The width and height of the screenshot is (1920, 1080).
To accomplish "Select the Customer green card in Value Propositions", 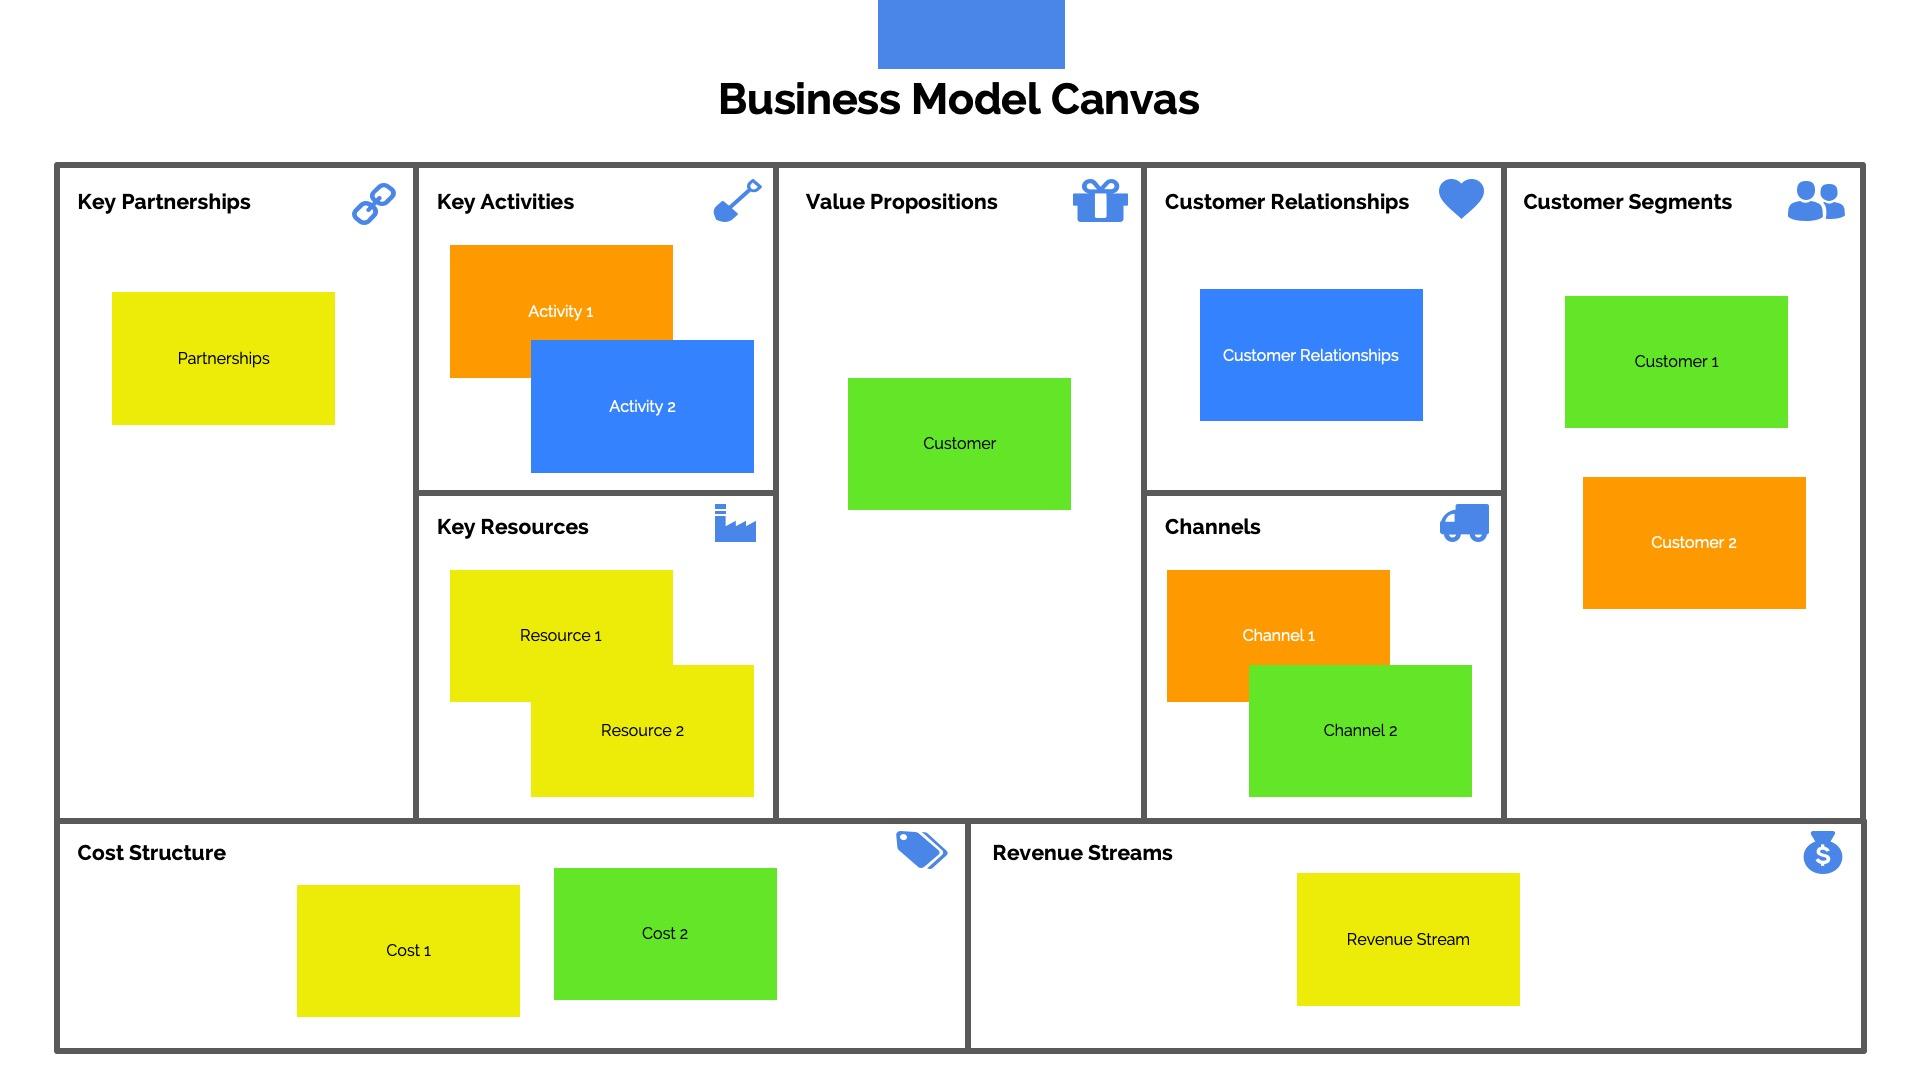I will 957,443.
